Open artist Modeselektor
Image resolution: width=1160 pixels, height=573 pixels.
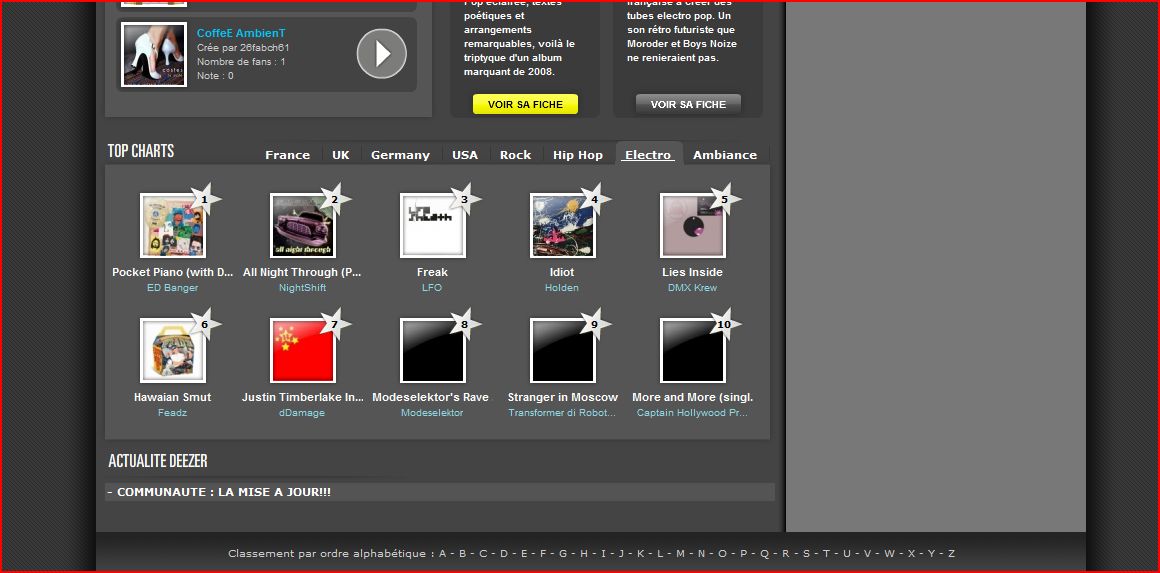click(x=432, y=413)
